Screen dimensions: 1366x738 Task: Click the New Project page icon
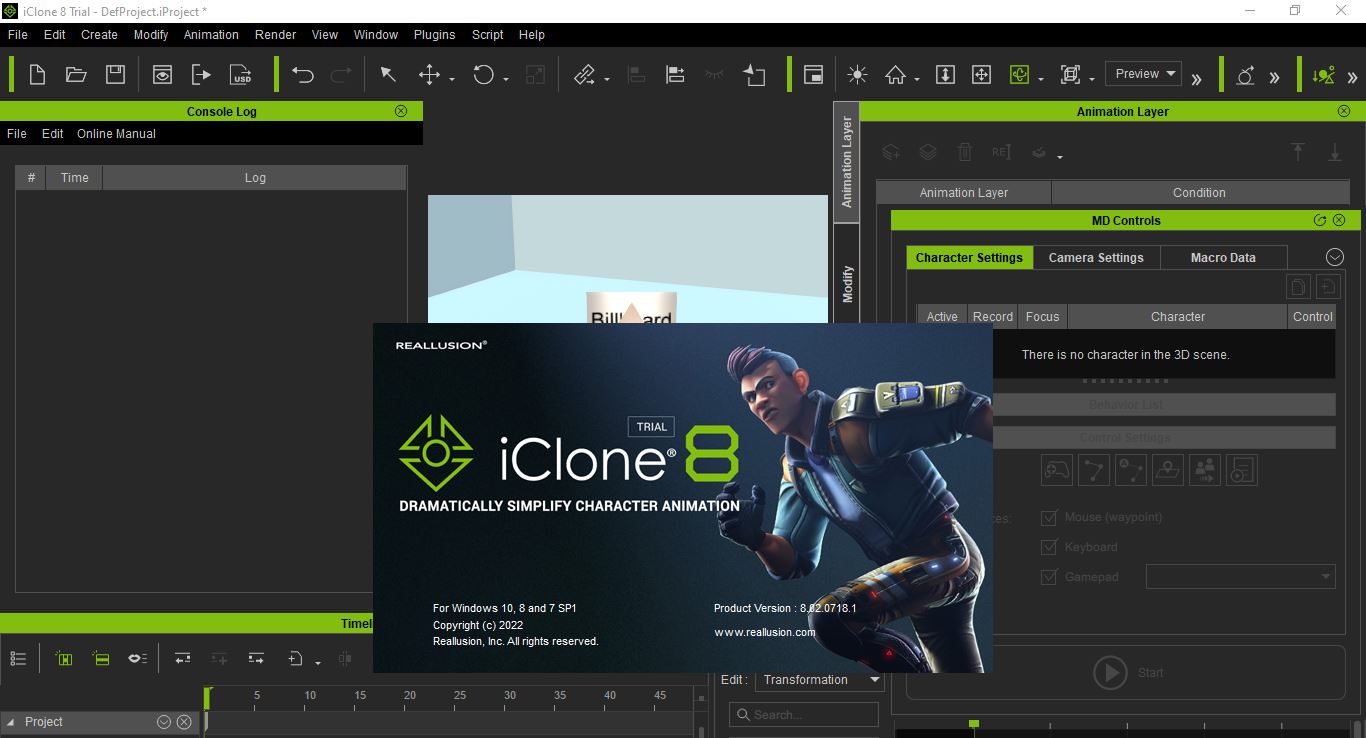coord(37,75)
